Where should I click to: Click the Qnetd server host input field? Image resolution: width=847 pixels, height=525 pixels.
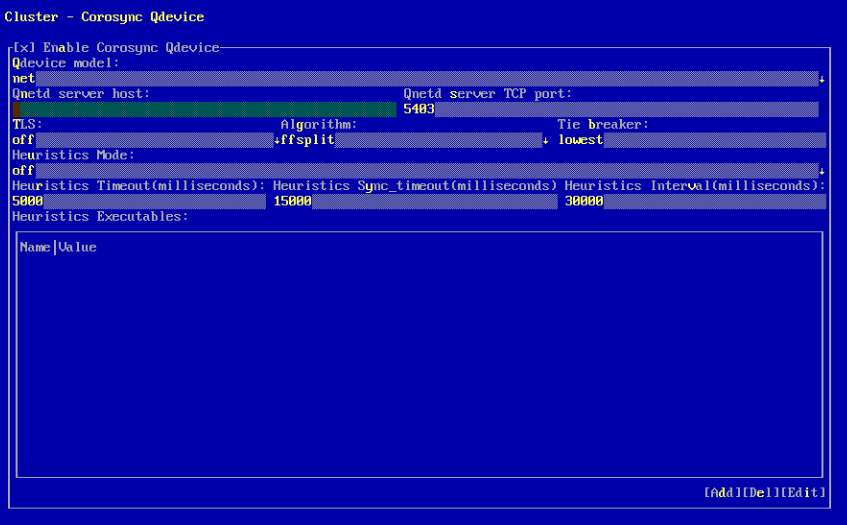click(x=204, y=109)
